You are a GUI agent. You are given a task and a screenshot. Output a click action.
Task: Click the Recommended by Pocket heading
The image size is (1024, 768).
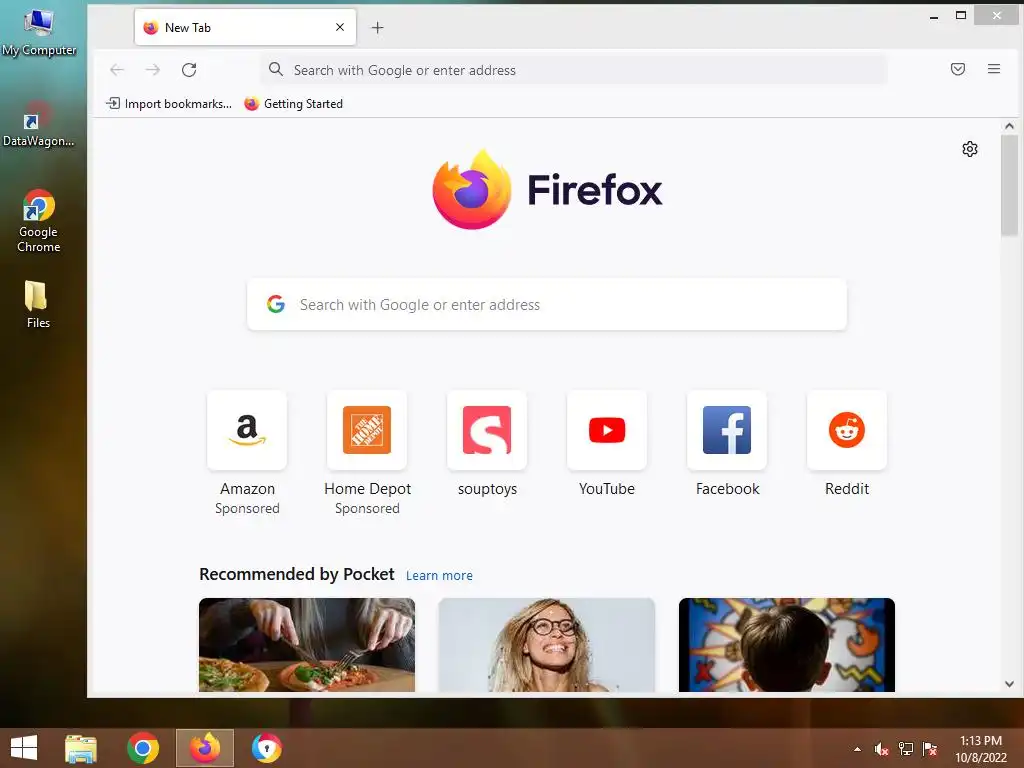click(296, 574)
